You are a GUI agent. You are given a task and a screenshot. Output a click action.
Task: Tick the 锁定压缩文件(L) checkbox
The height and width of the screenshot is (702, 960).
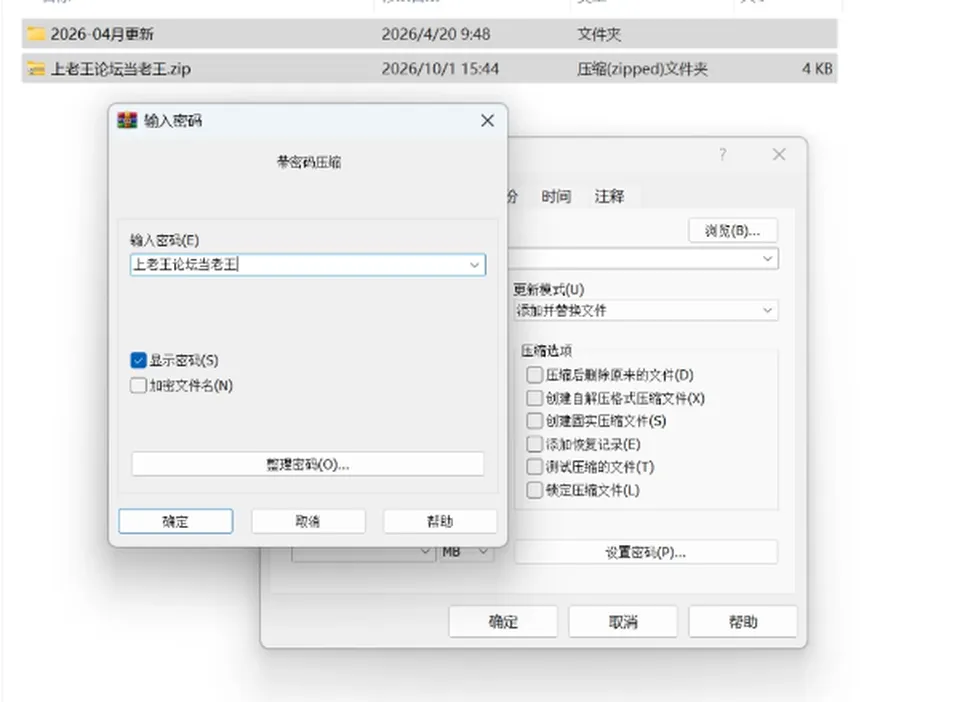click(534, 490)
